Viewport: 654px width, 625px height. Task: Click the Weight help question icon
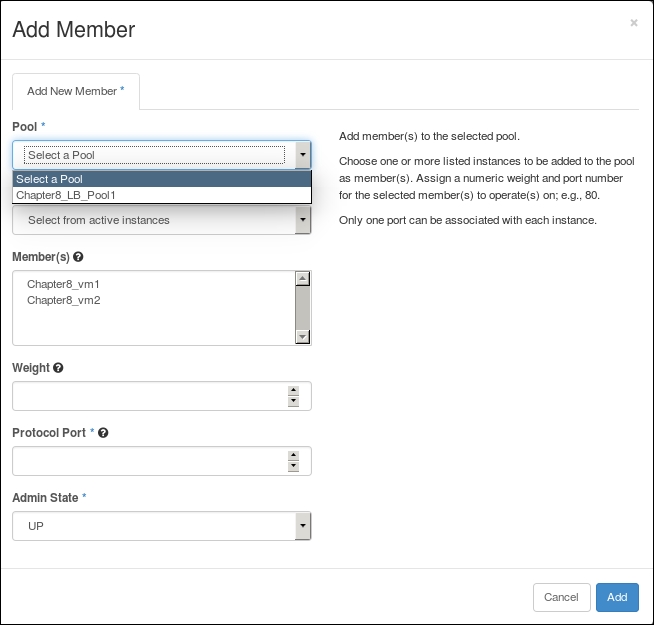tap(58, 368)
